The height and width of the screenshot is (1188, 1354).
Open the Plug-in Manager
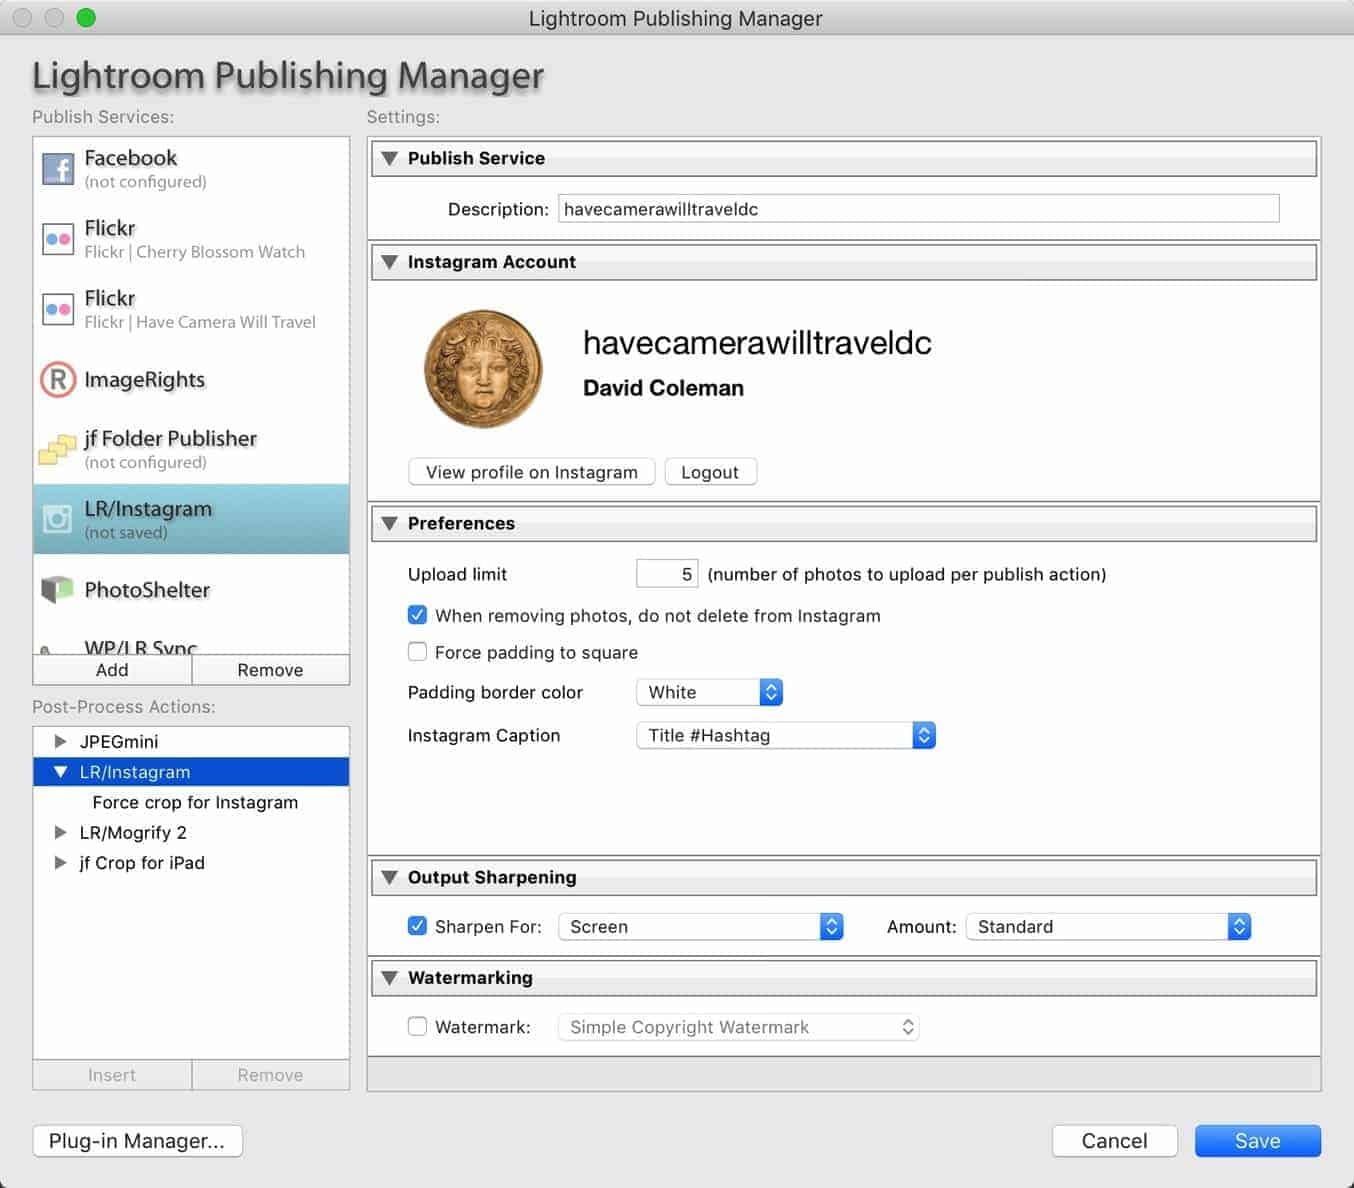tap(138, 1141)
